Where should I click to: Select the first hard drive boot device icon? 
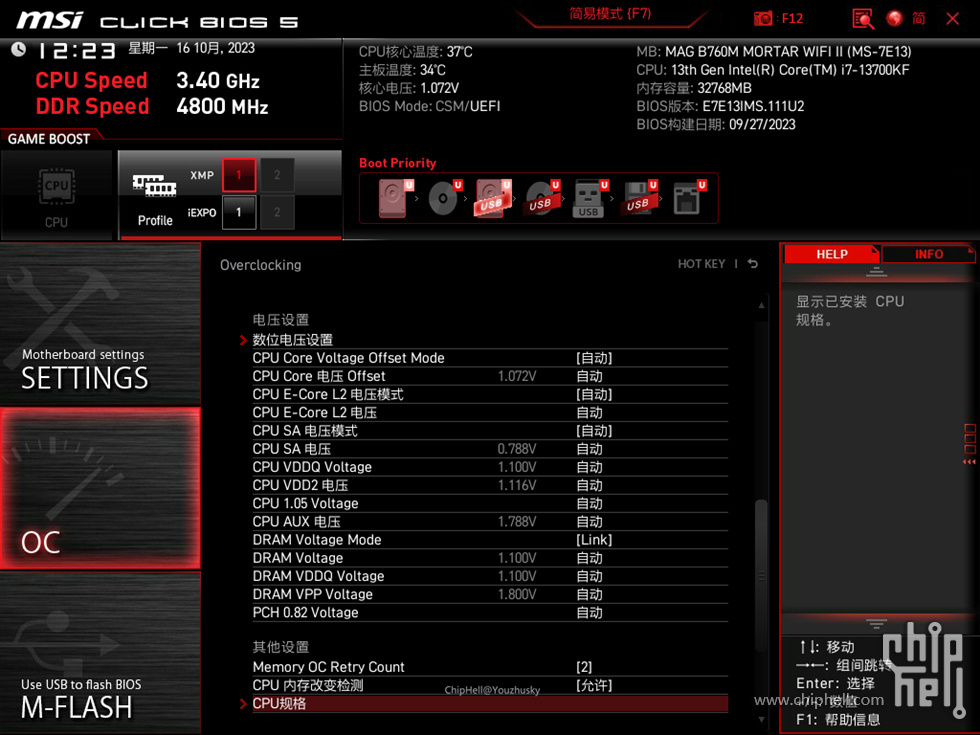click(x=395, y=198)
